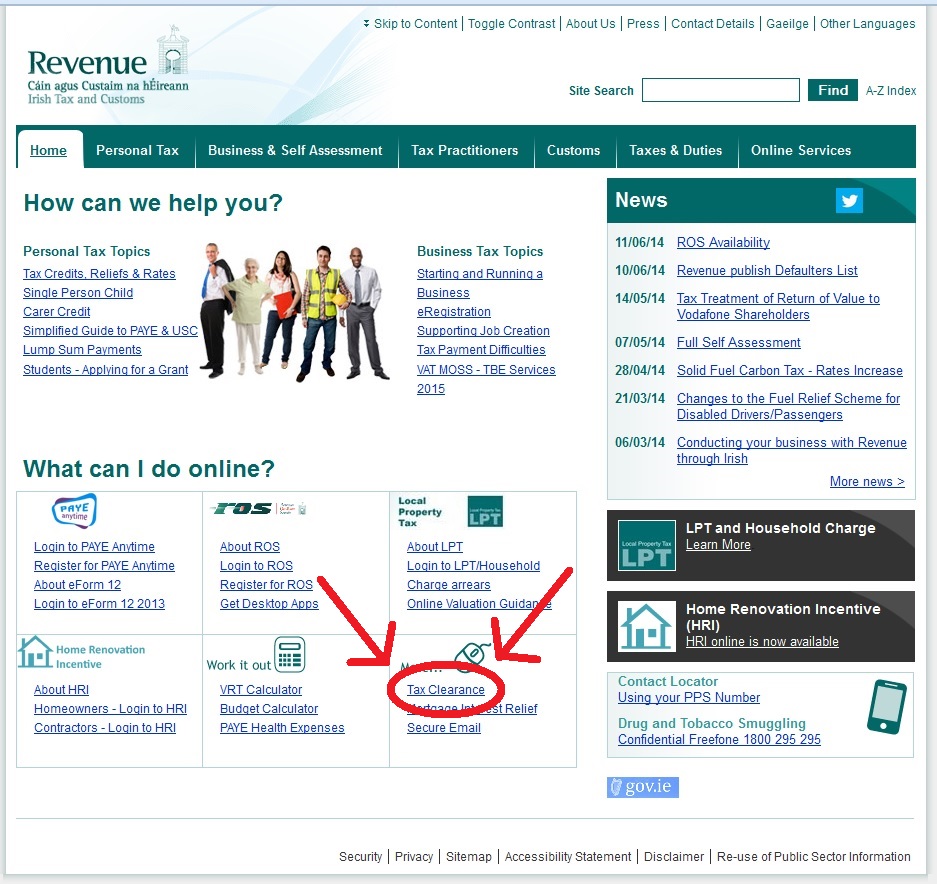937x884 pixels.
Task: Open Tax Clearance link
Action: pyautogui.click(x=446, y=690)
